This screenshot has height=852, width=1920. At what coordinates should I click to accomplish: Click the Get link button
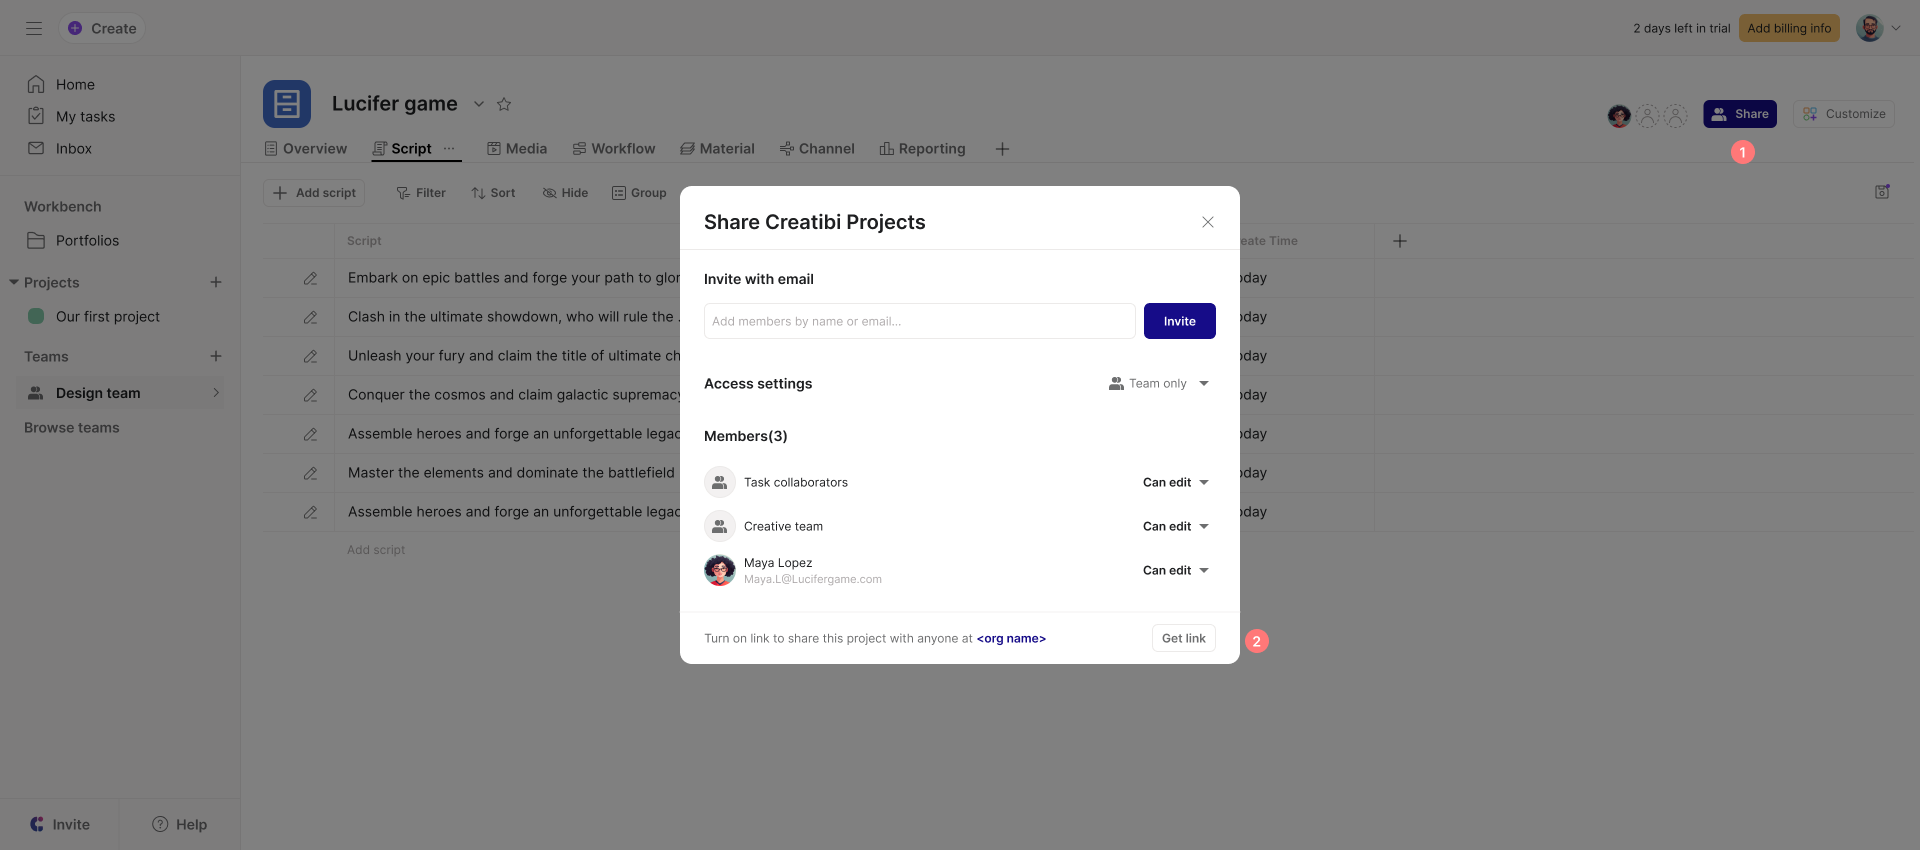(1183, 638)
